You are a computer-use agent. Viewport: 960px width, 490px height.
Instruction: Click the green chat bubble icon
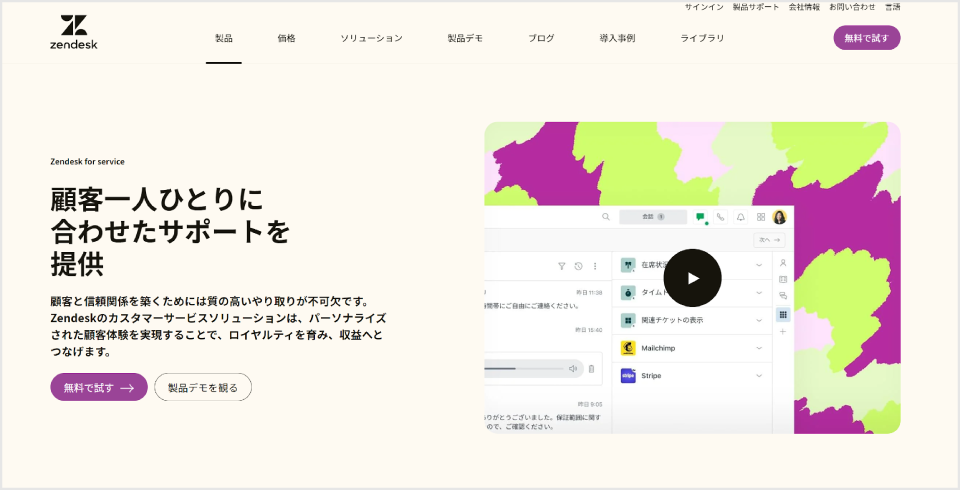[700, 217]
